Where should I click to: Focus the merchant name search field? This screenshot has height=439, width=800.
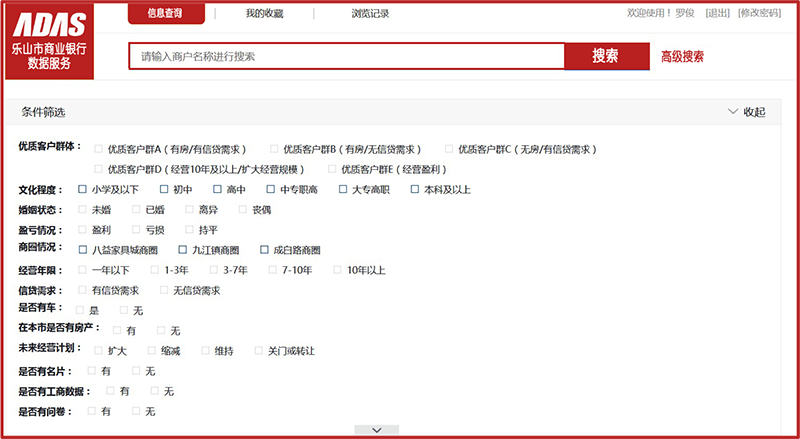pos(346,57)
